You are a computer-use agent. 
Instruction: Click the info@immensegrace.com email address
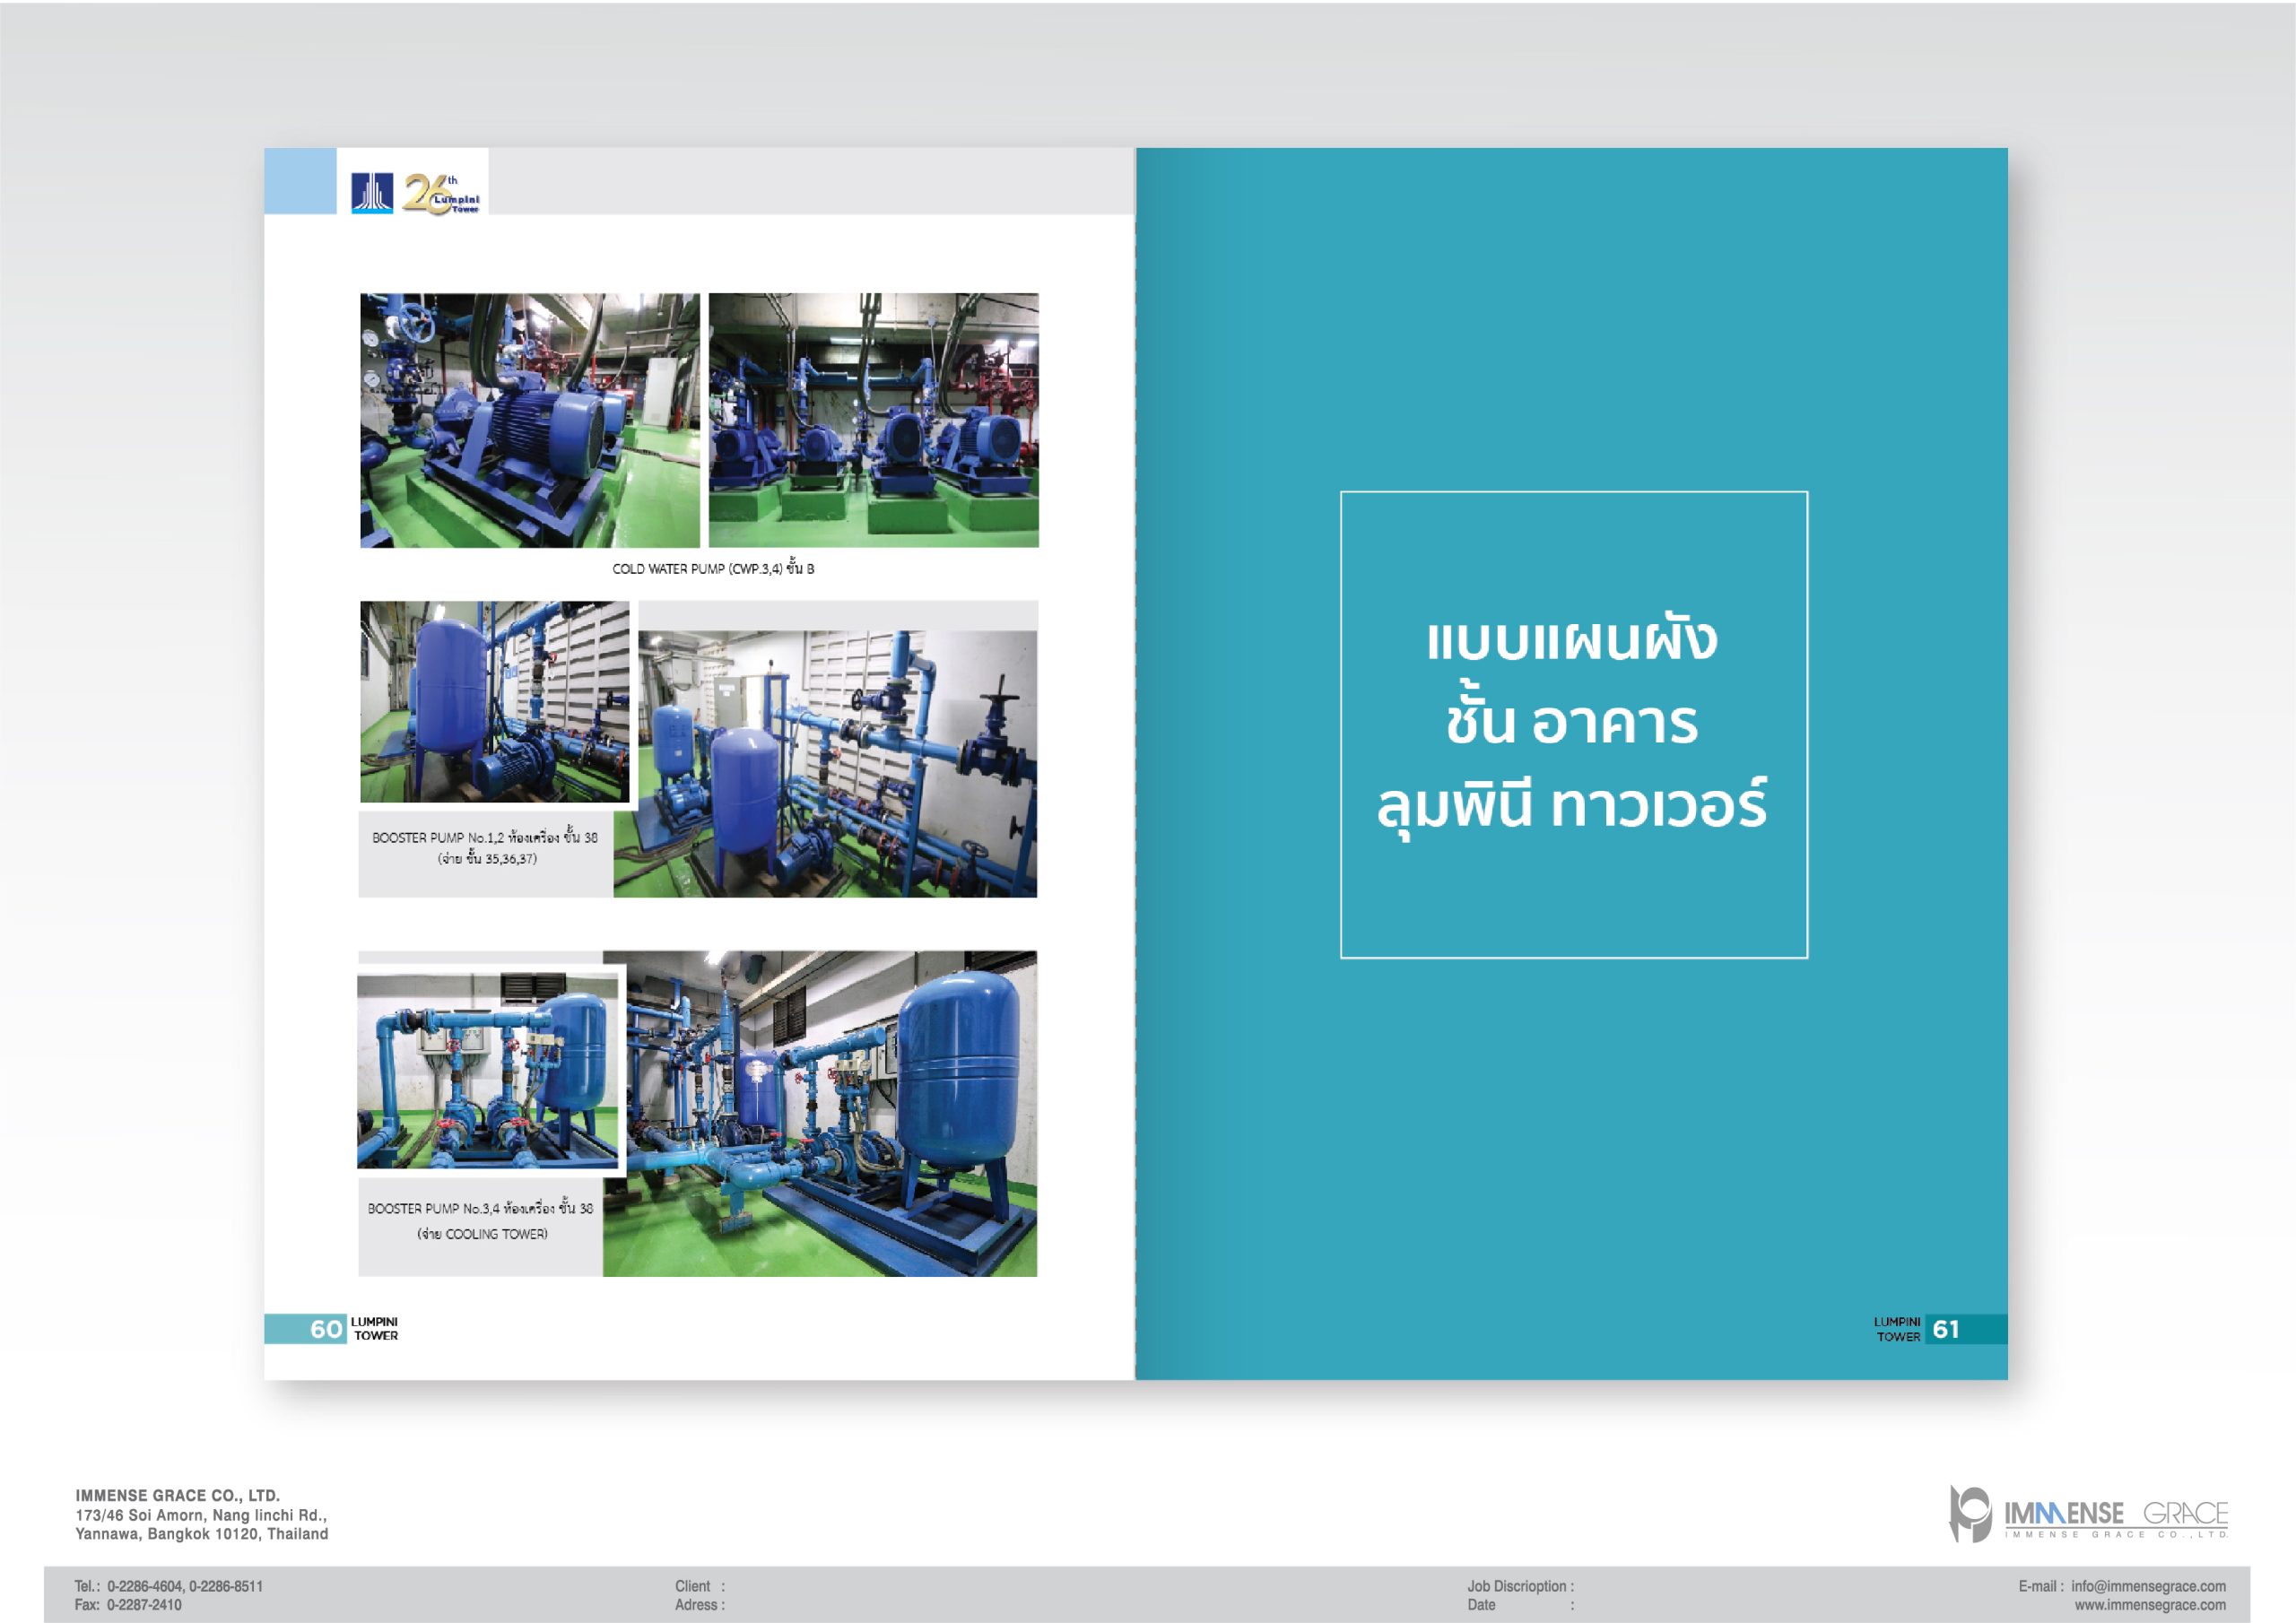[x=2148, y=1586]
